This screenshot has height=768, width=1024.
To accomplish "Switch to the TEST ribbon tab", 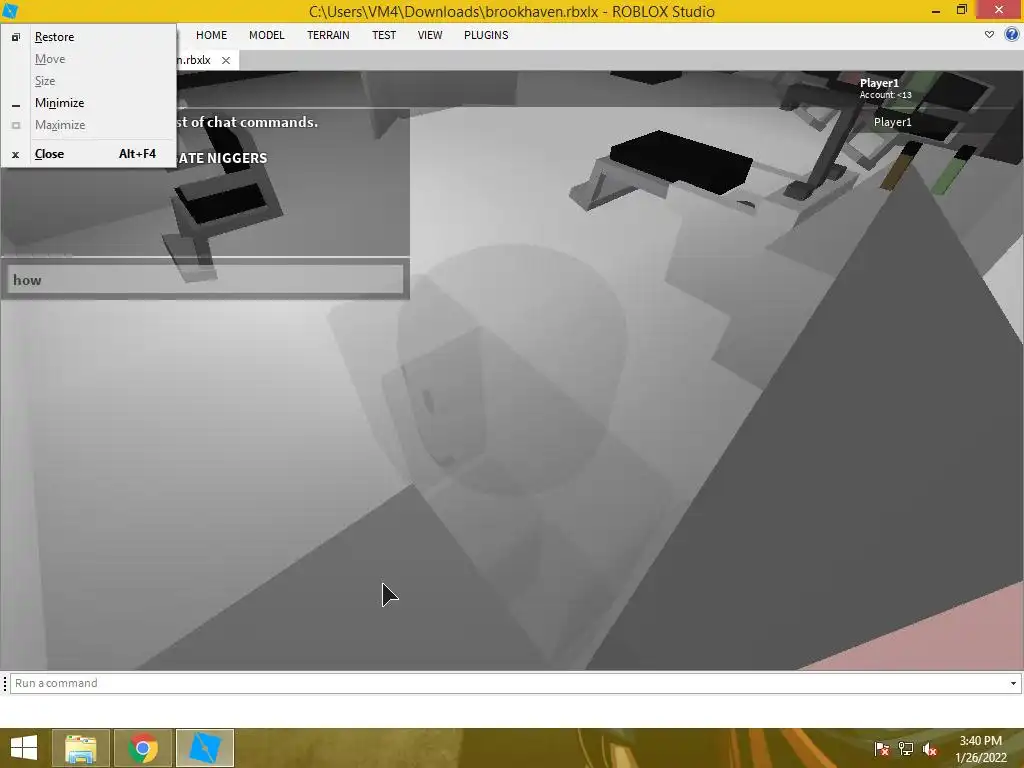I will [x=384, y=35].
